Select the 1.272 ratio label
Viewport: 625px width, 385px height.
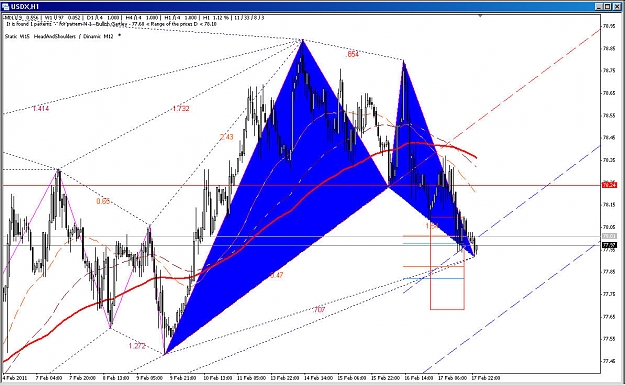[138, 346]
